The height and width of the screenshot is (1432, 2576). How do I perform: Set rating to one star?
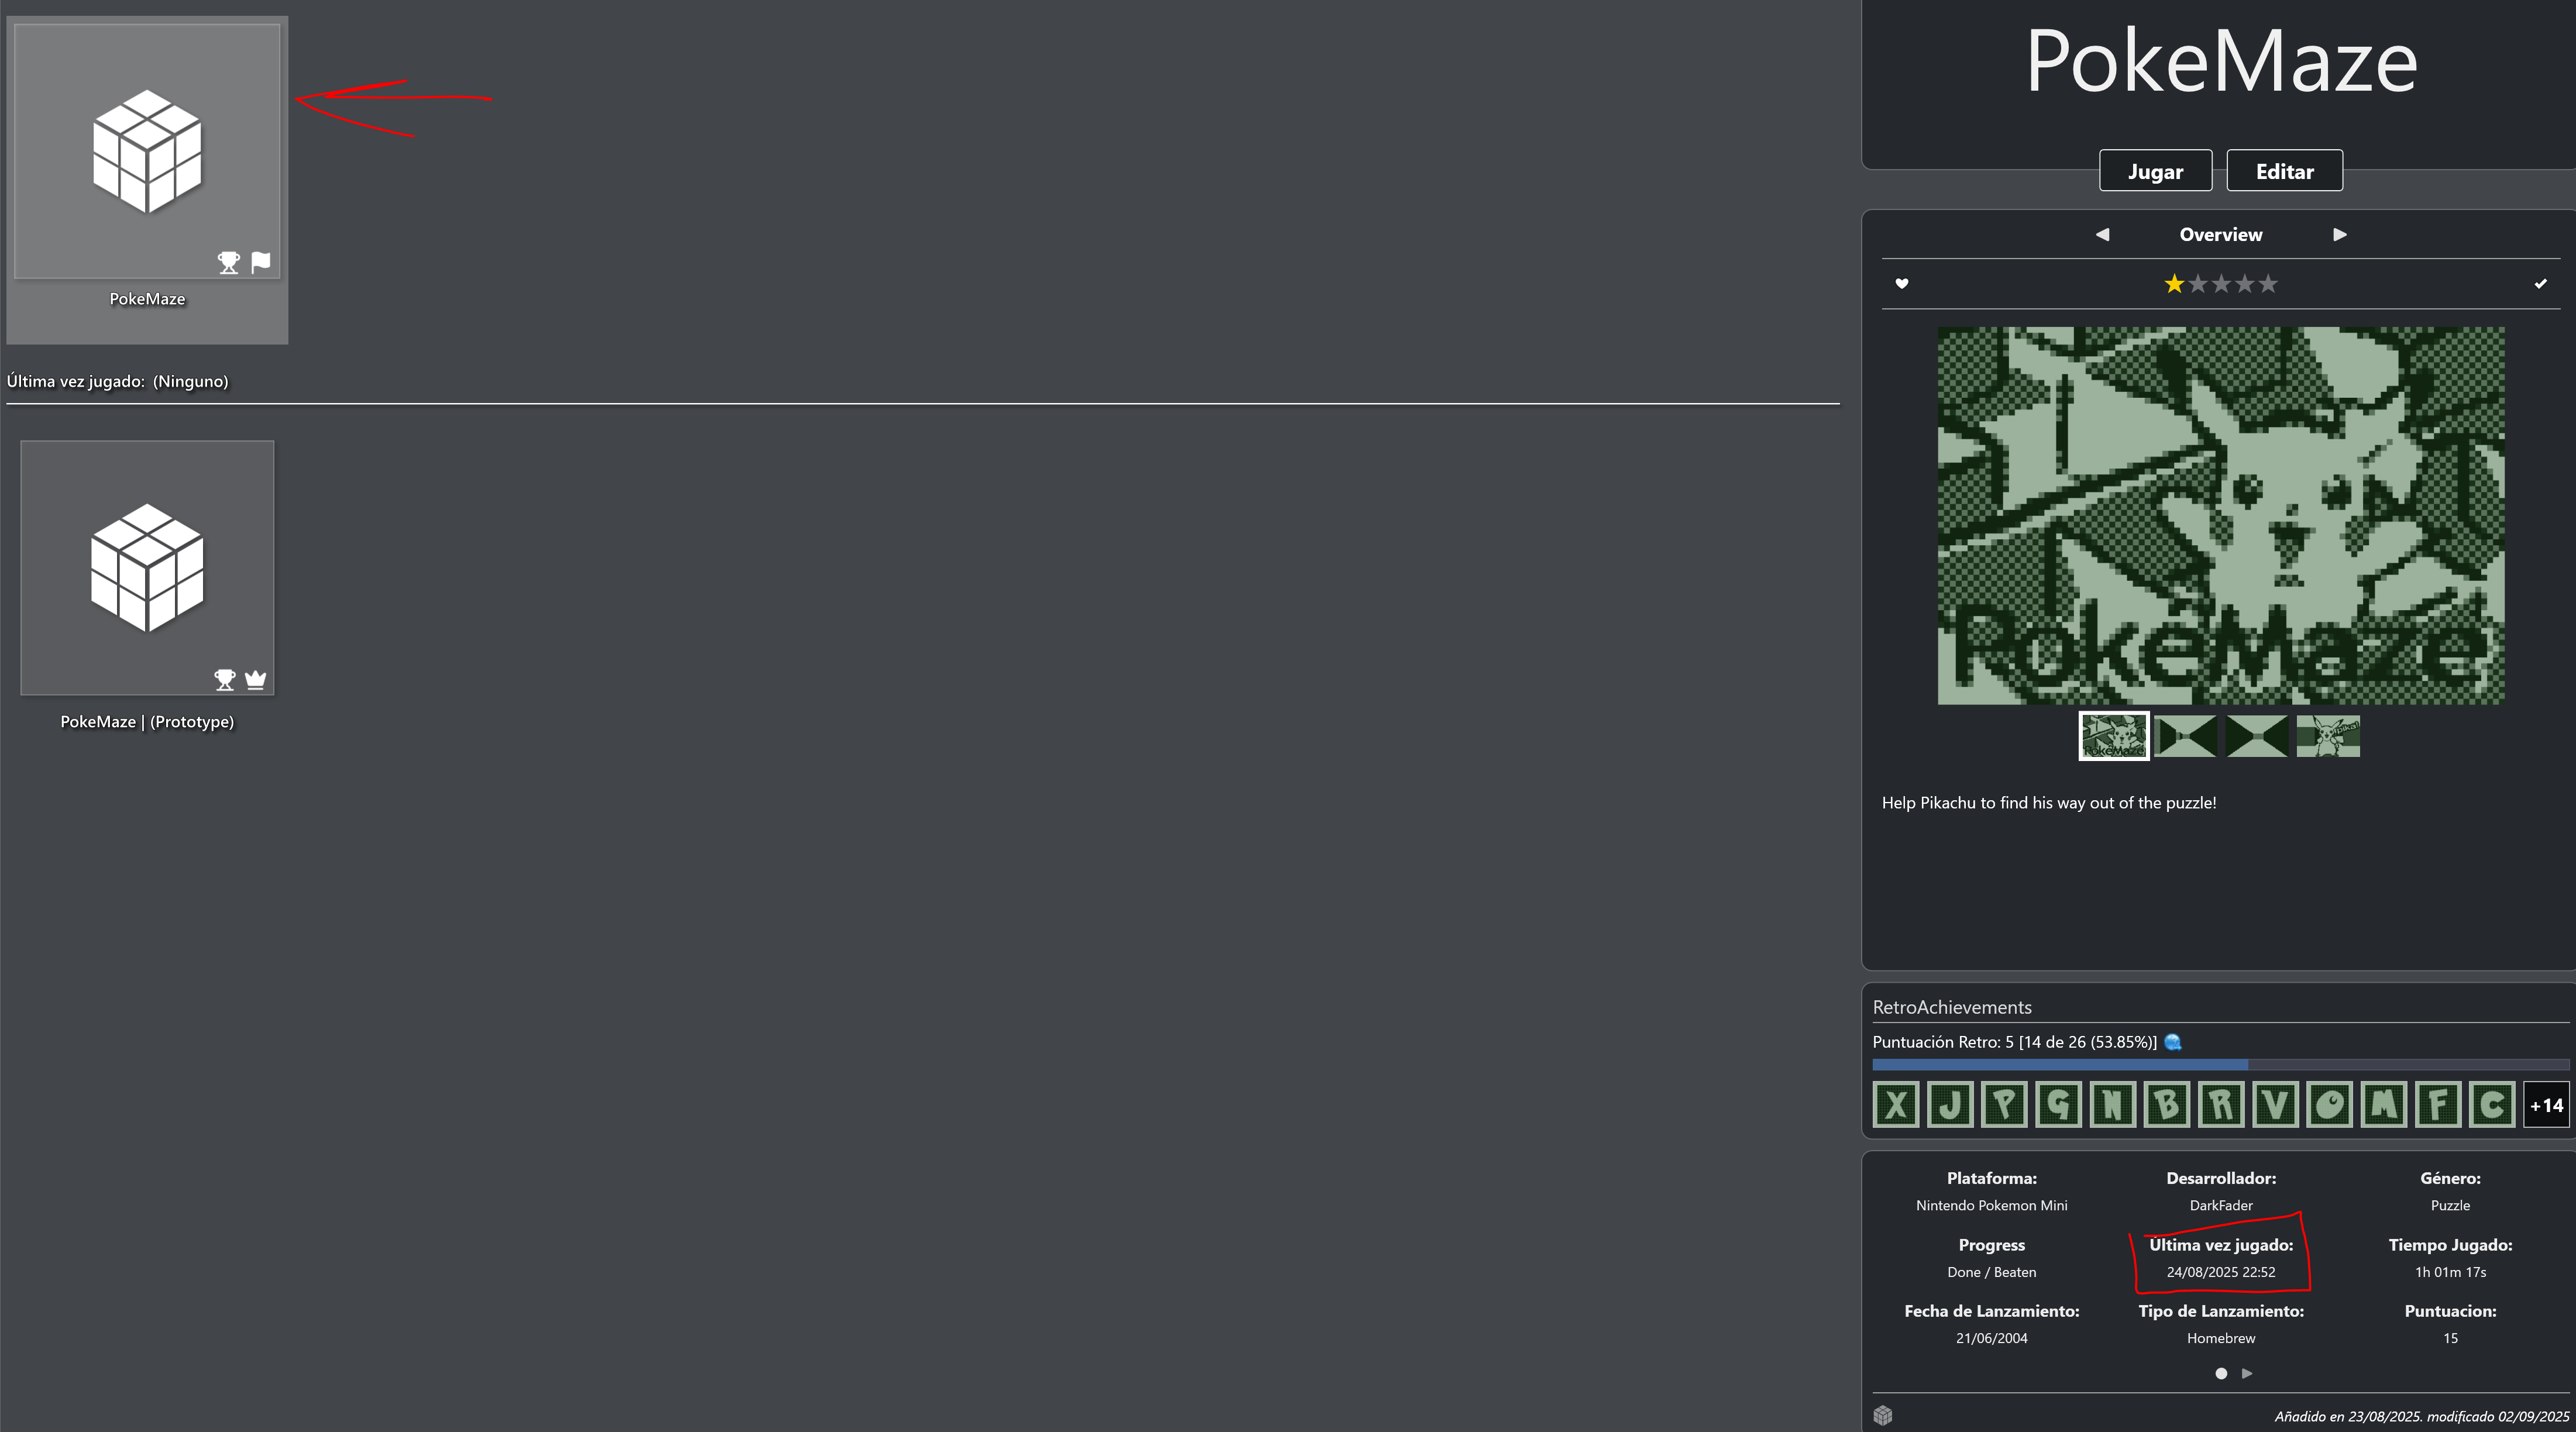(2174, 284)
